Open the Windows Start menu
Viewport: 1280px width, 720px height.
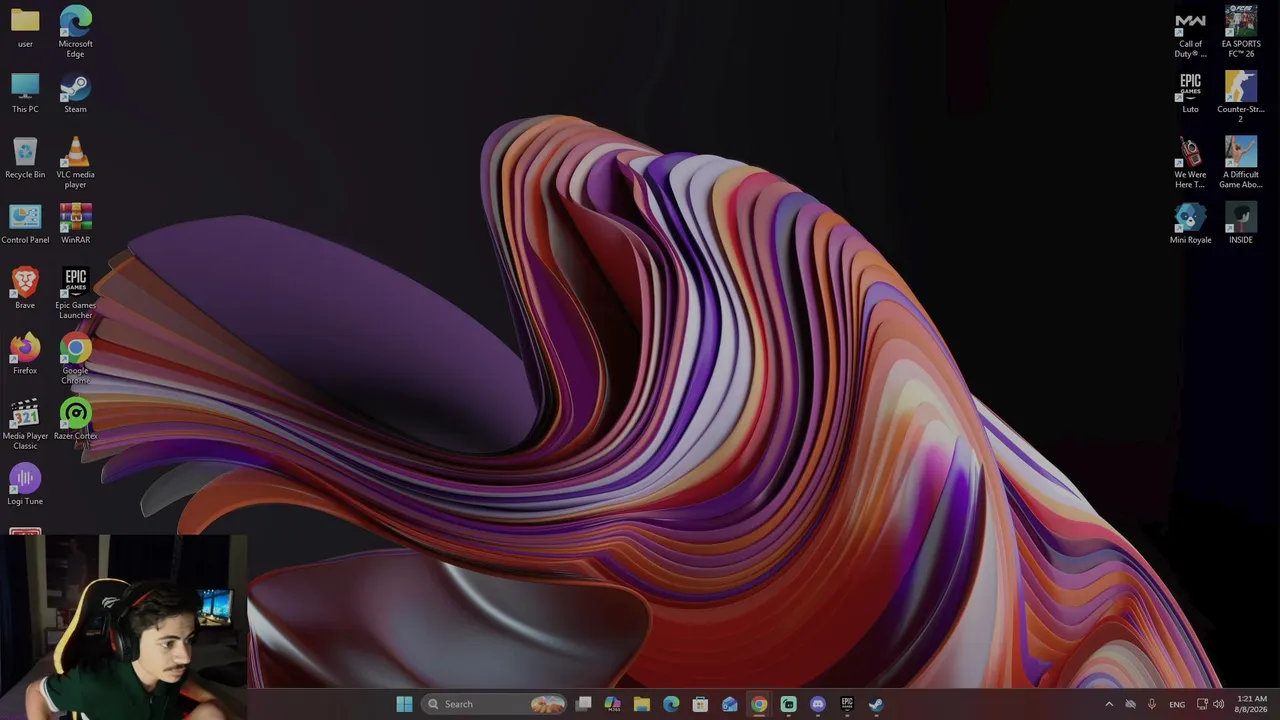coord(404,704)
